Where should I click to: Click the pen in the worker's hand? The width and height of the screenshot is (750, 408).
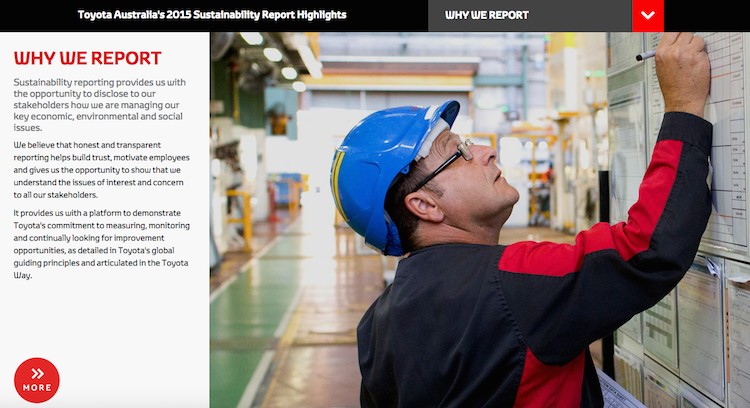point(646,55)
